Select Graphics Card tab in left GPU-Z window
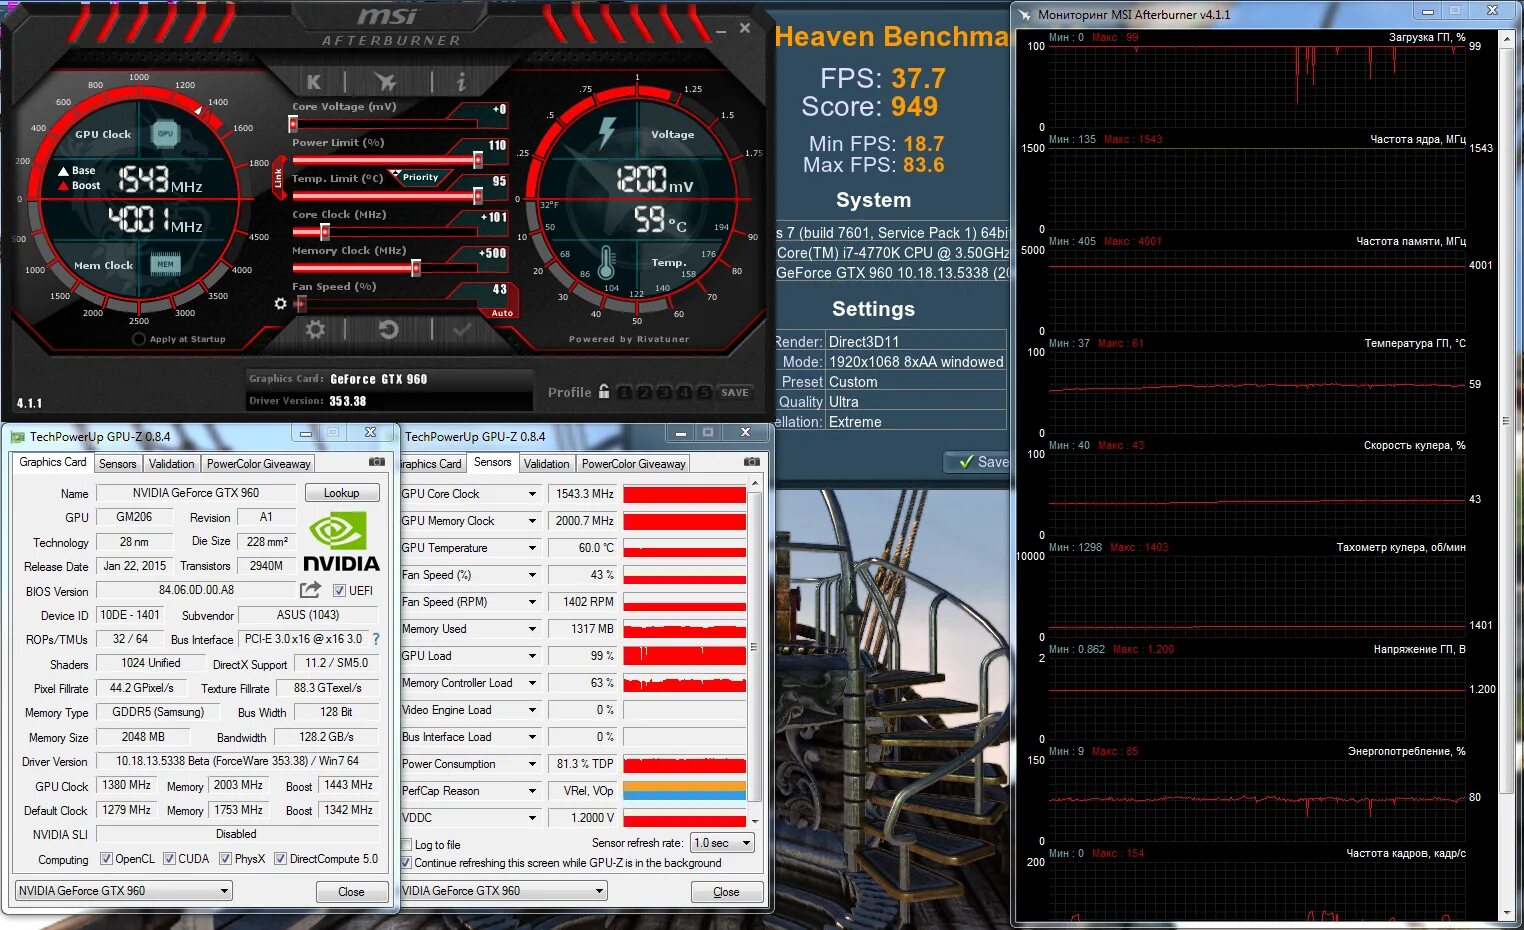 [x=53, y=462]
